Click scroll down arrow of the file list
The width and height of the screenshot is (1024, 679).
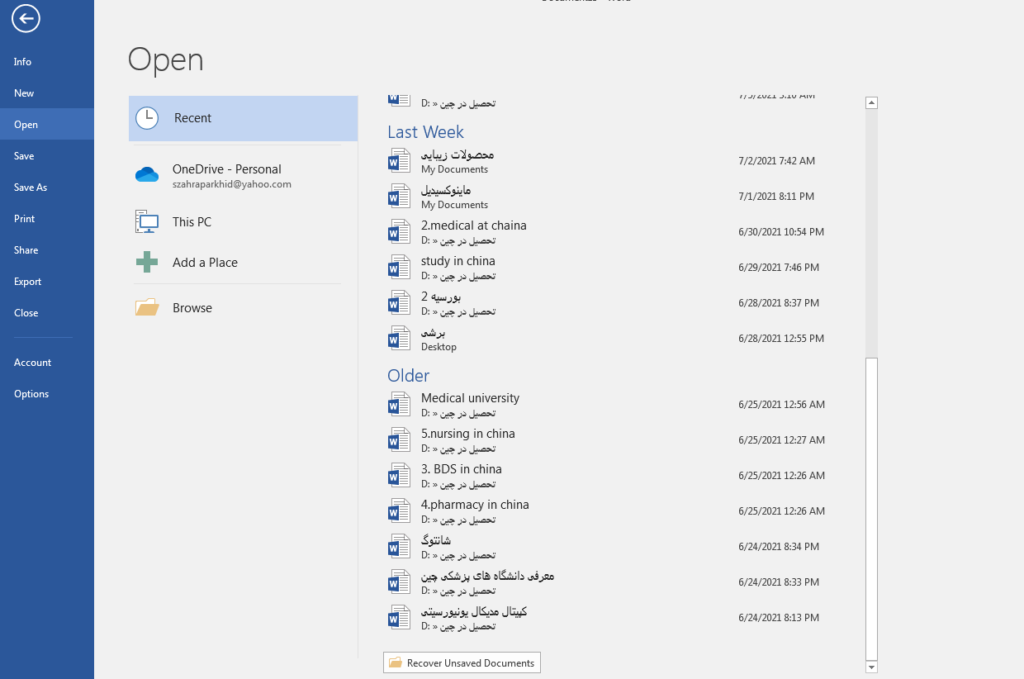coord(871,667)
